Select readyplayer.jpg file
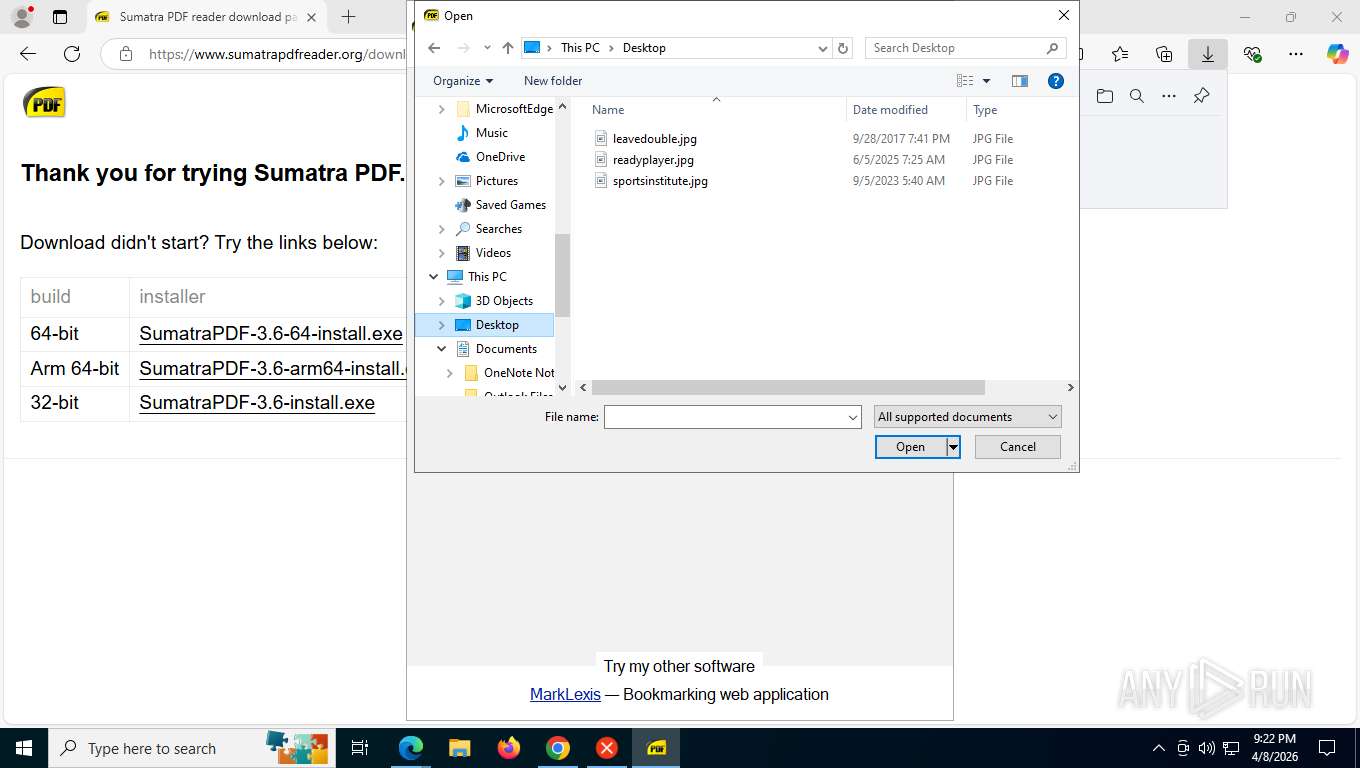 (x=653, y=160)
